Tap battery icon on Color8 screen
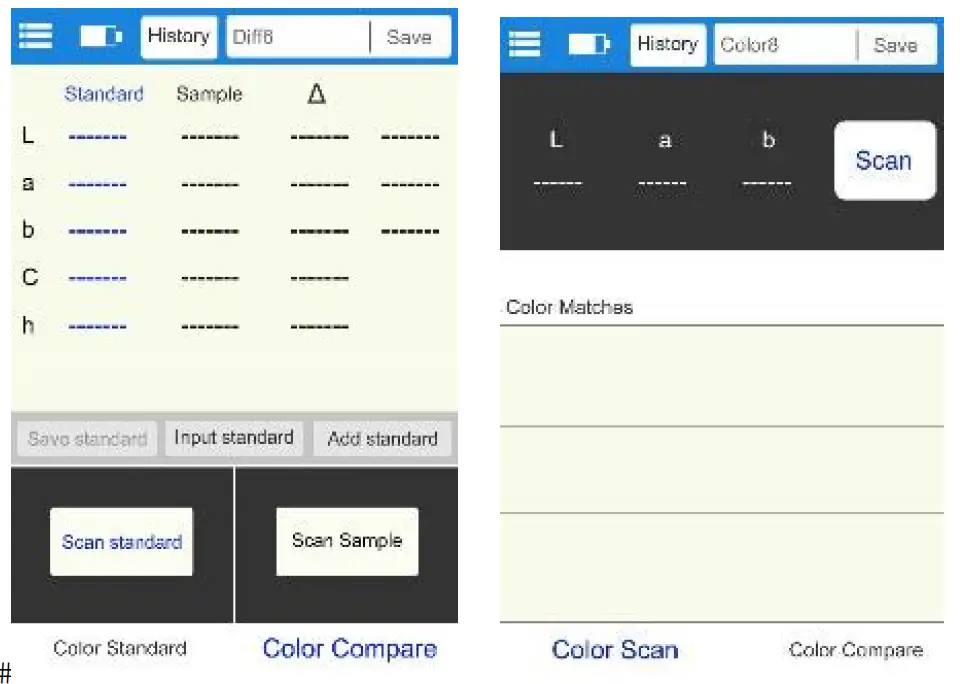 pos(589,45)
